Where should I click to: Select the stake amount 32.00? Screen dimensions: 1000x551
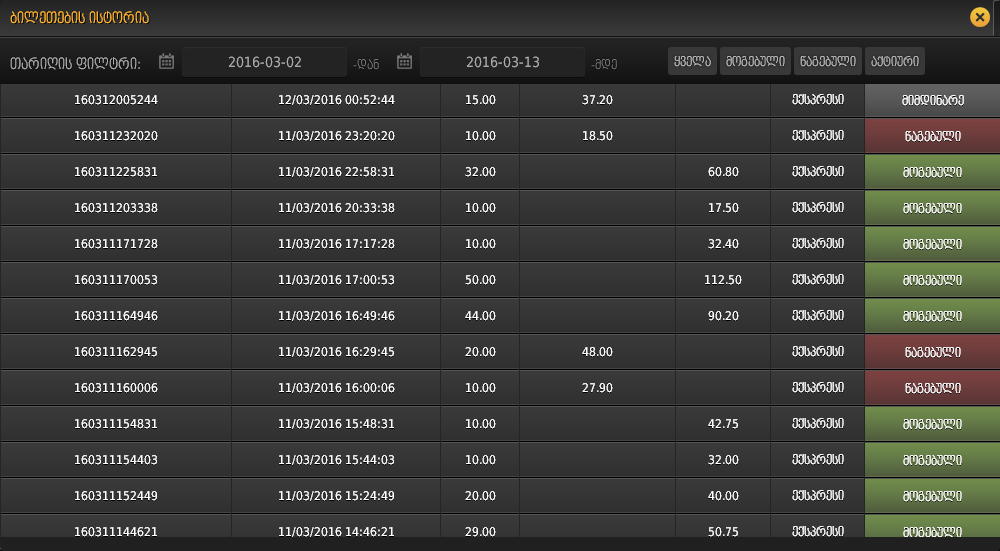coord(480,172)
